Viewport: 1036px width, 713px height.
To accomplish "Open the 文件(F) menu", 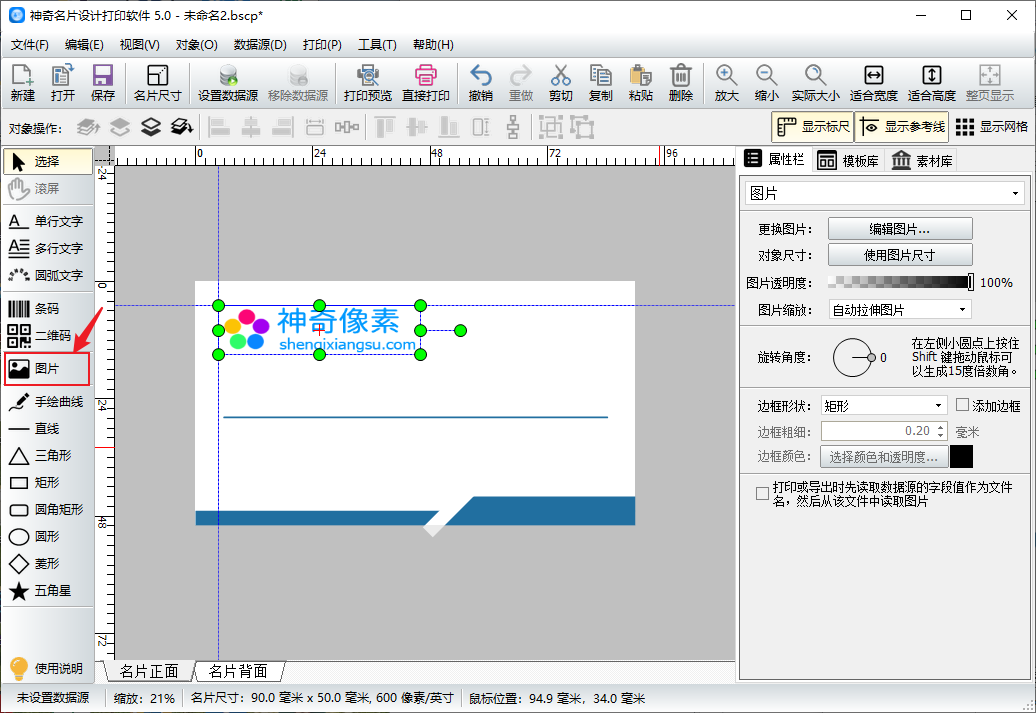I will pos(30,45).
